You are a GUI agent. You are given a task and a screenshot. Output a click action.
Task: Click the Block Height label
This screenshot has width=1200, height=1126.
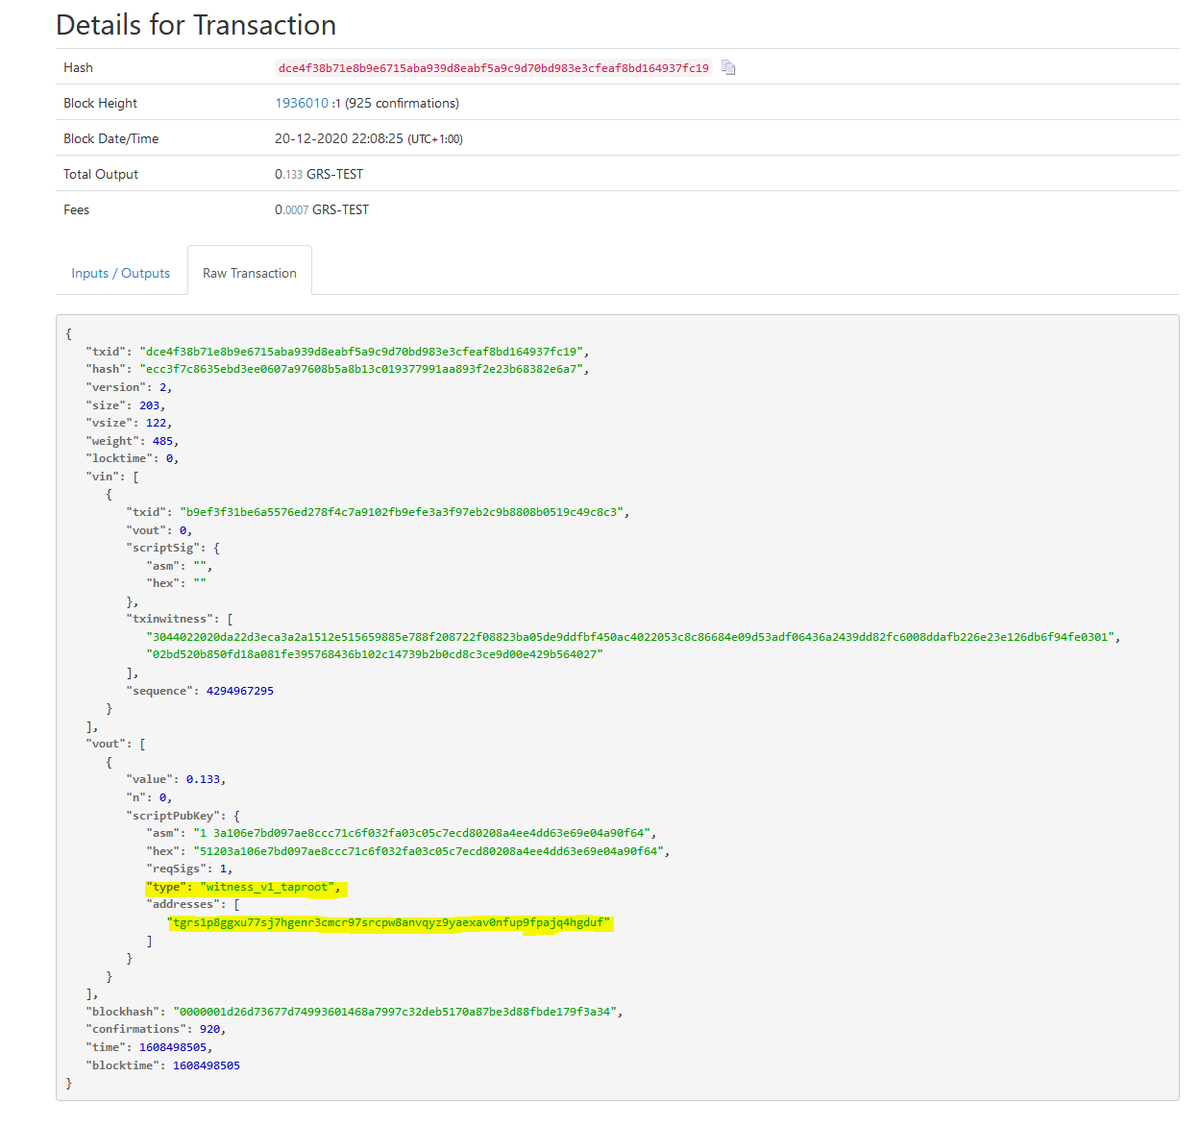(100, 103)
